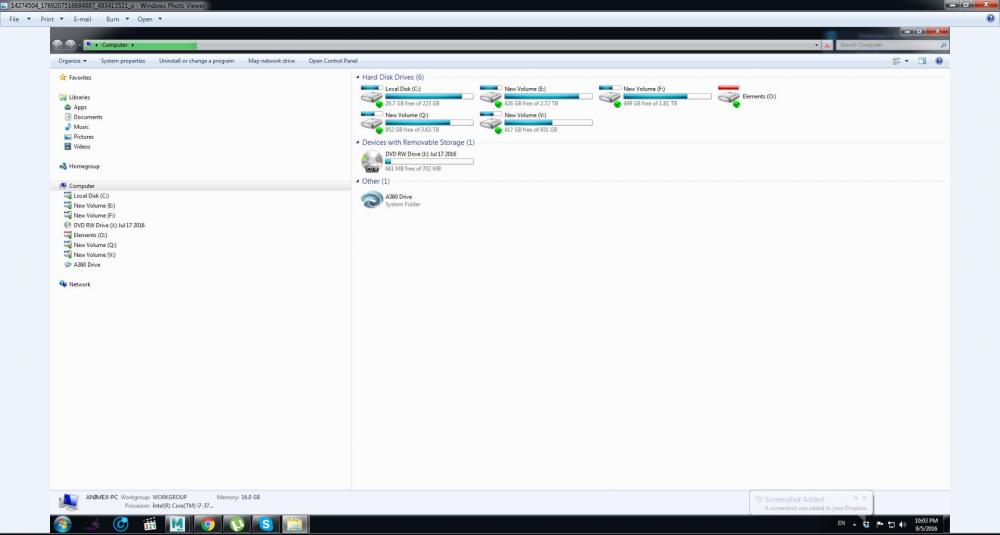Click the DVD RW Drive capacity bar
The image size is (1000, 535).
429,161
